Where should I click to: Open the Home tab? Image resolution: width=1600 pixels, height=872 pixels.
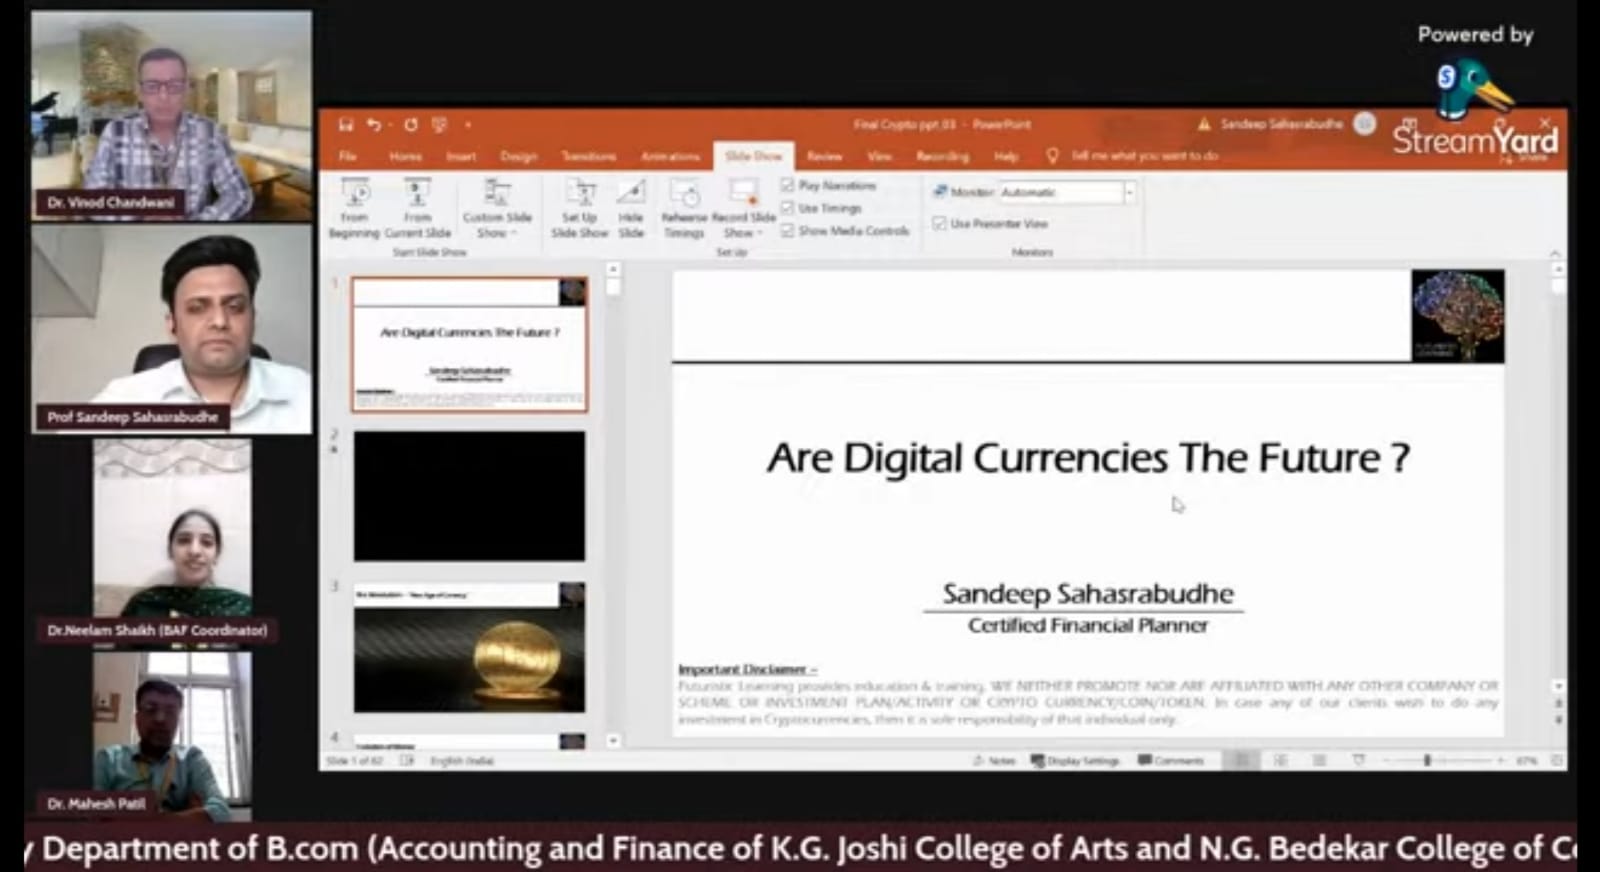click(405, 156)
